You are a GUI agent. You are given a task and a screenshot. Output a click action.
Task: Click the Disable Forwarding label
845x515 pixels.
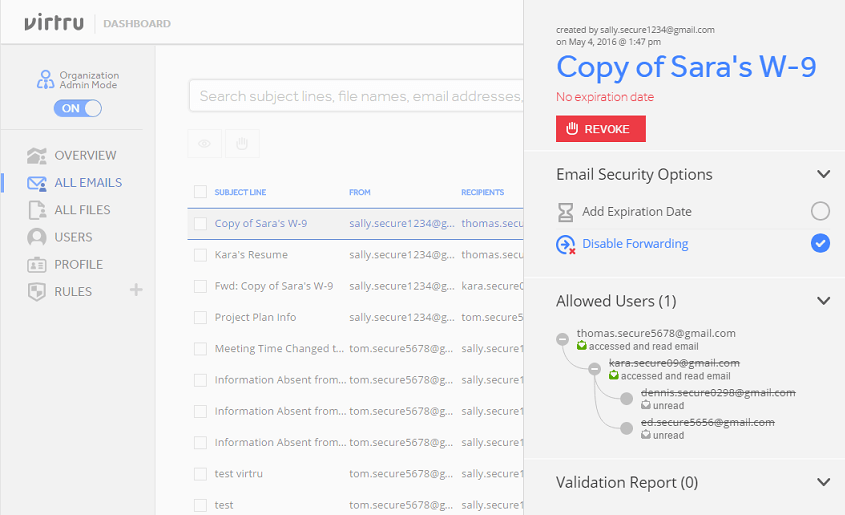(x=635, y=244)
